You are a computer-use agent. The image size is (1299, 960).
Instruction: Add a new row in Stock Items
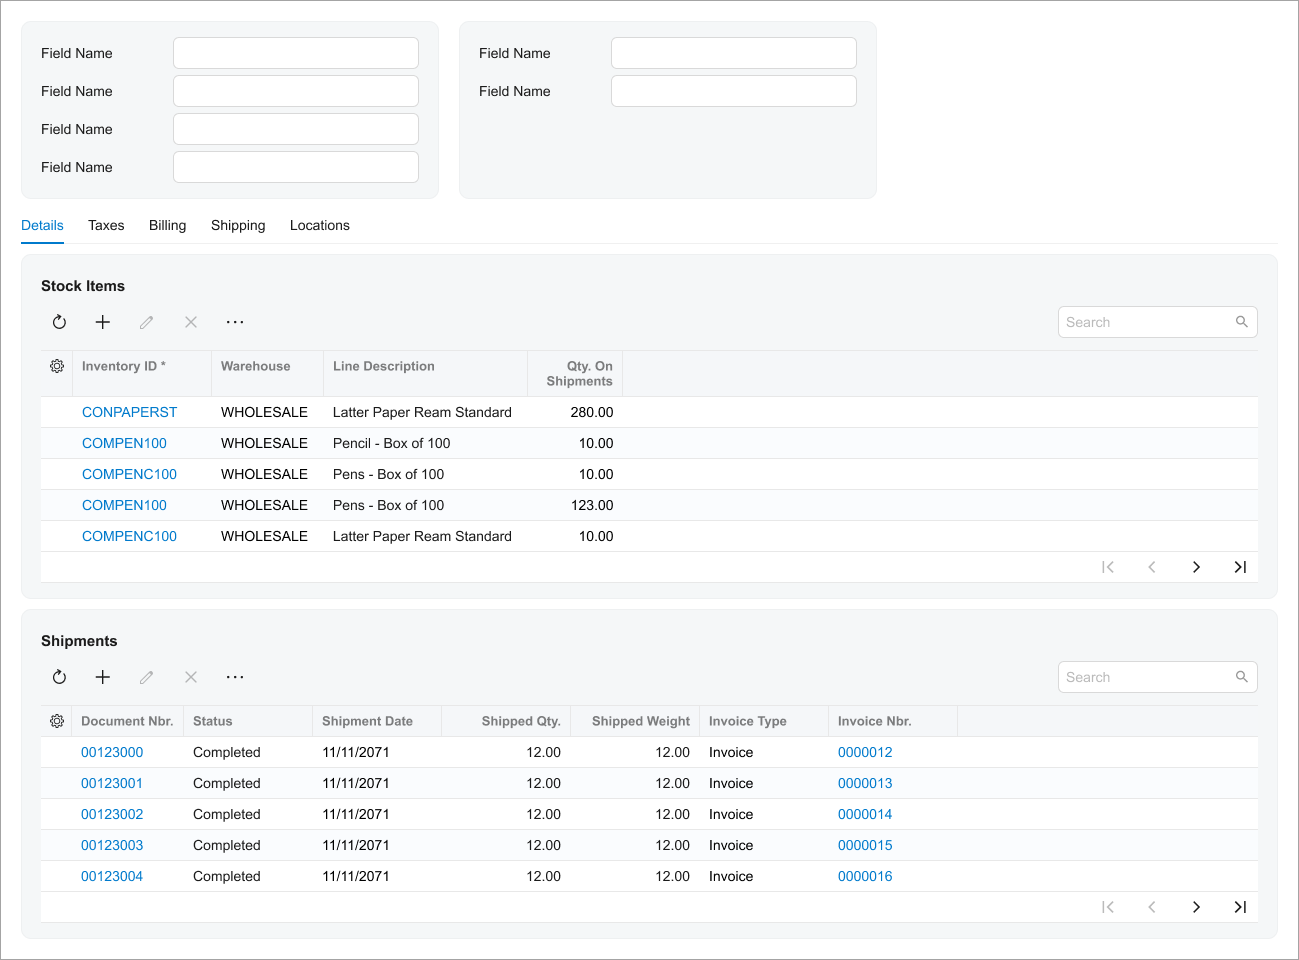[x=103, y=322]
